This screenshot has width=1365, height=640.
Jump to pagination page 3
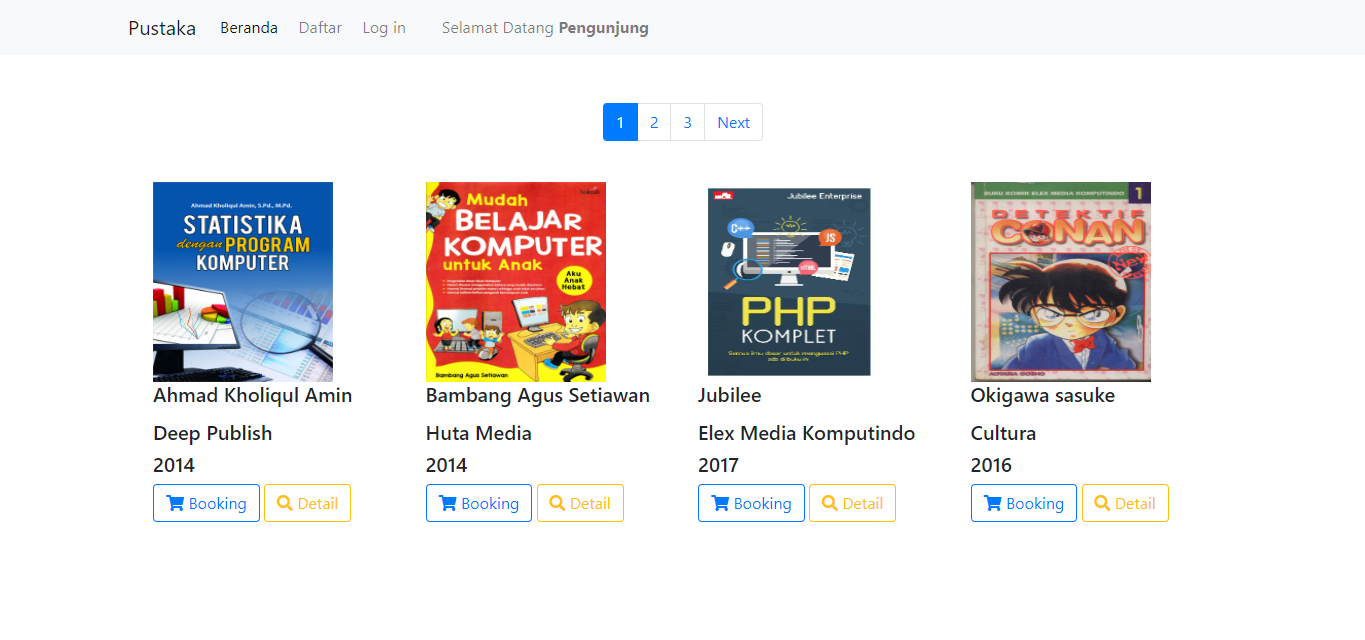[x=687, y=123]
